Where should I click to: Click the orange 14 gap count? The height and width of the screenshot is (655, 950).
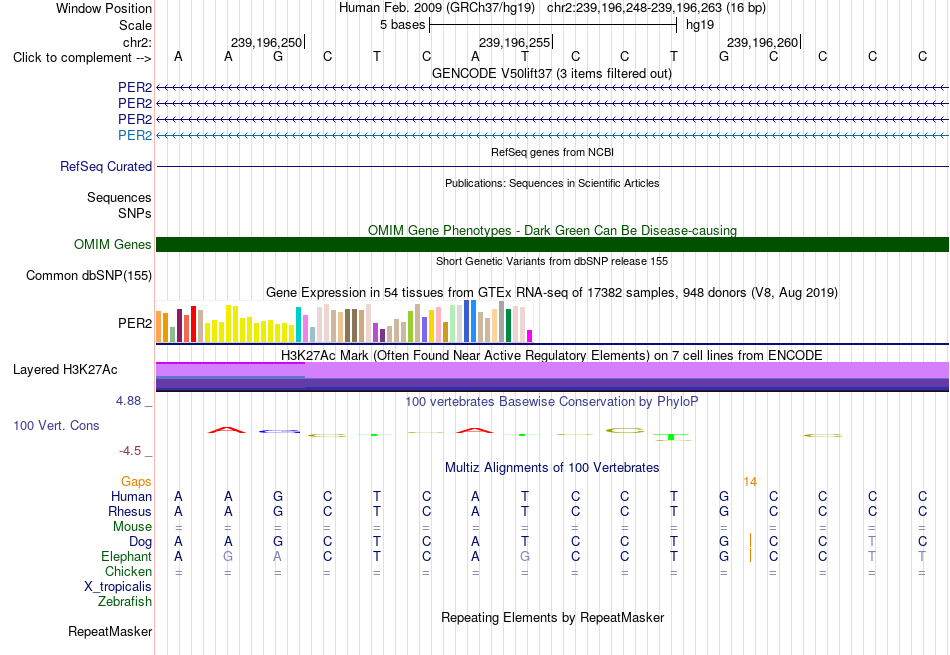[750, 482]
